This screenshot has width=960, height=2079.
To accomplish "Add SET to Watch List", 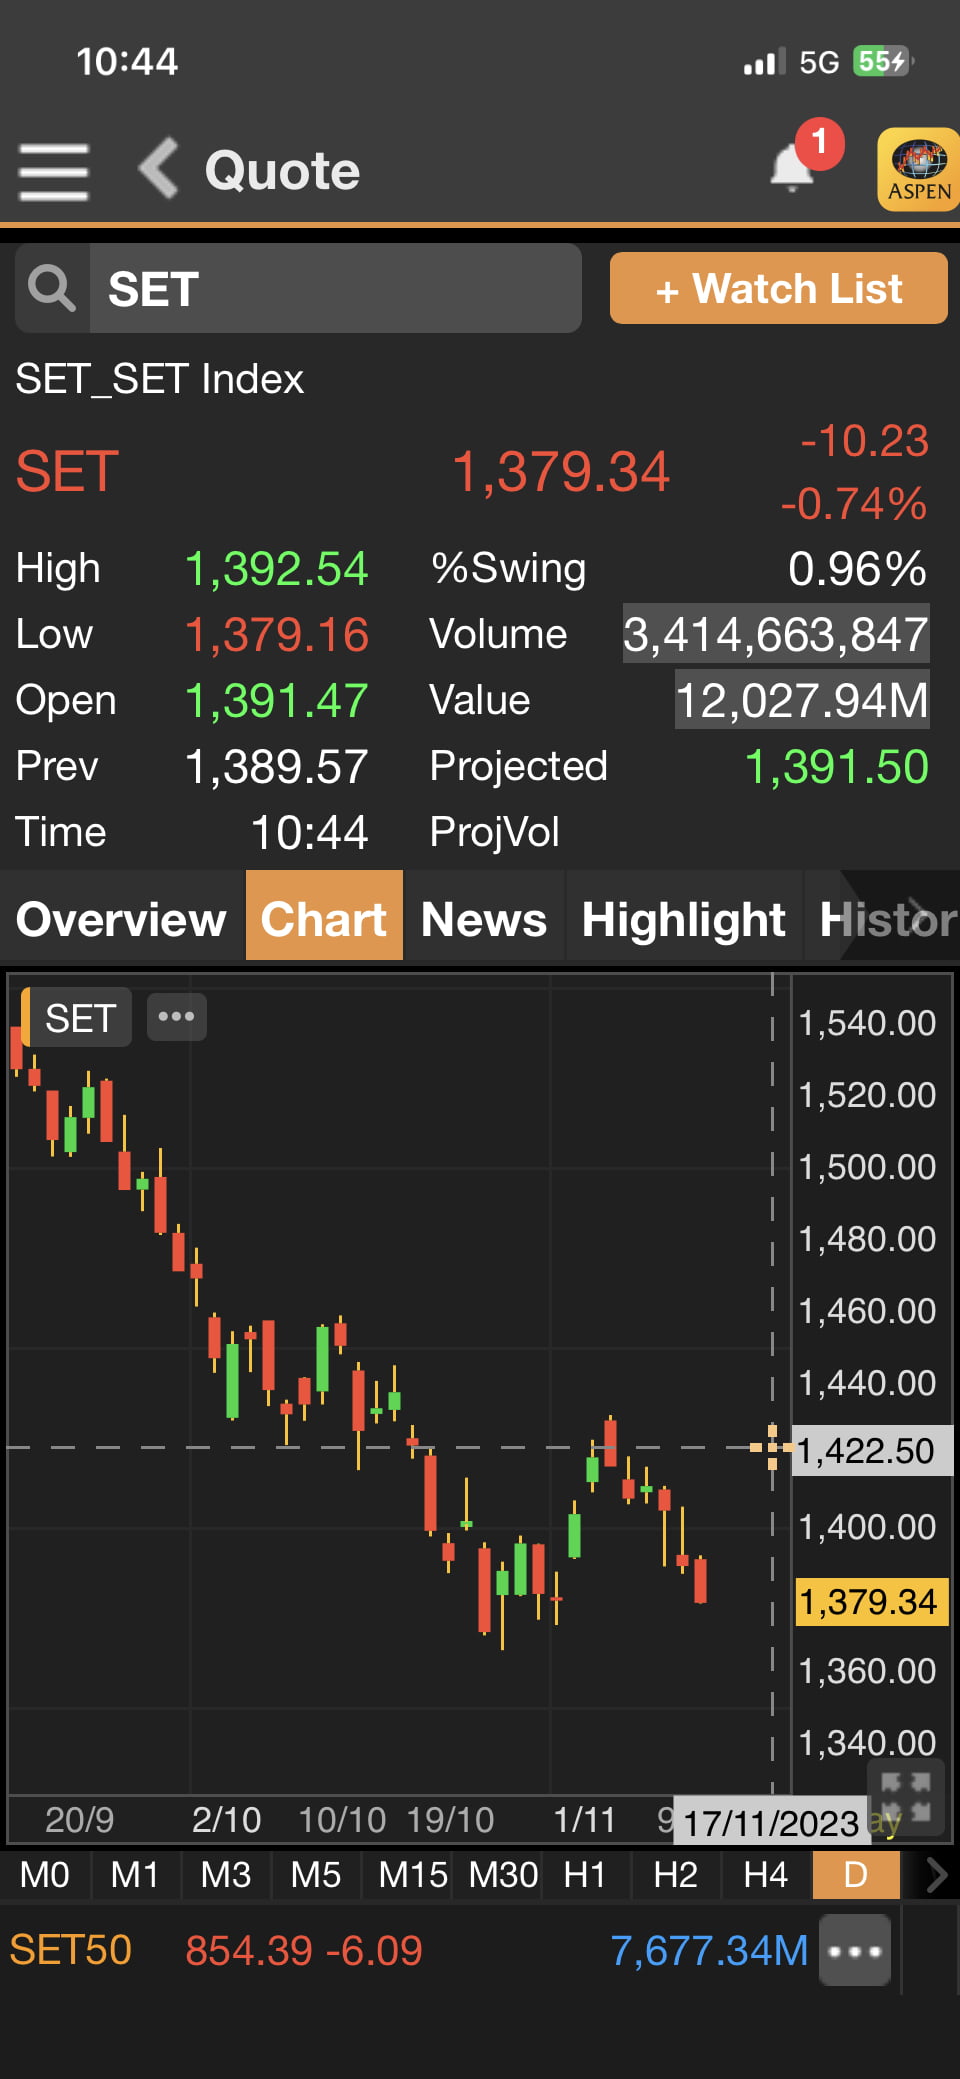I will [779, 288].
